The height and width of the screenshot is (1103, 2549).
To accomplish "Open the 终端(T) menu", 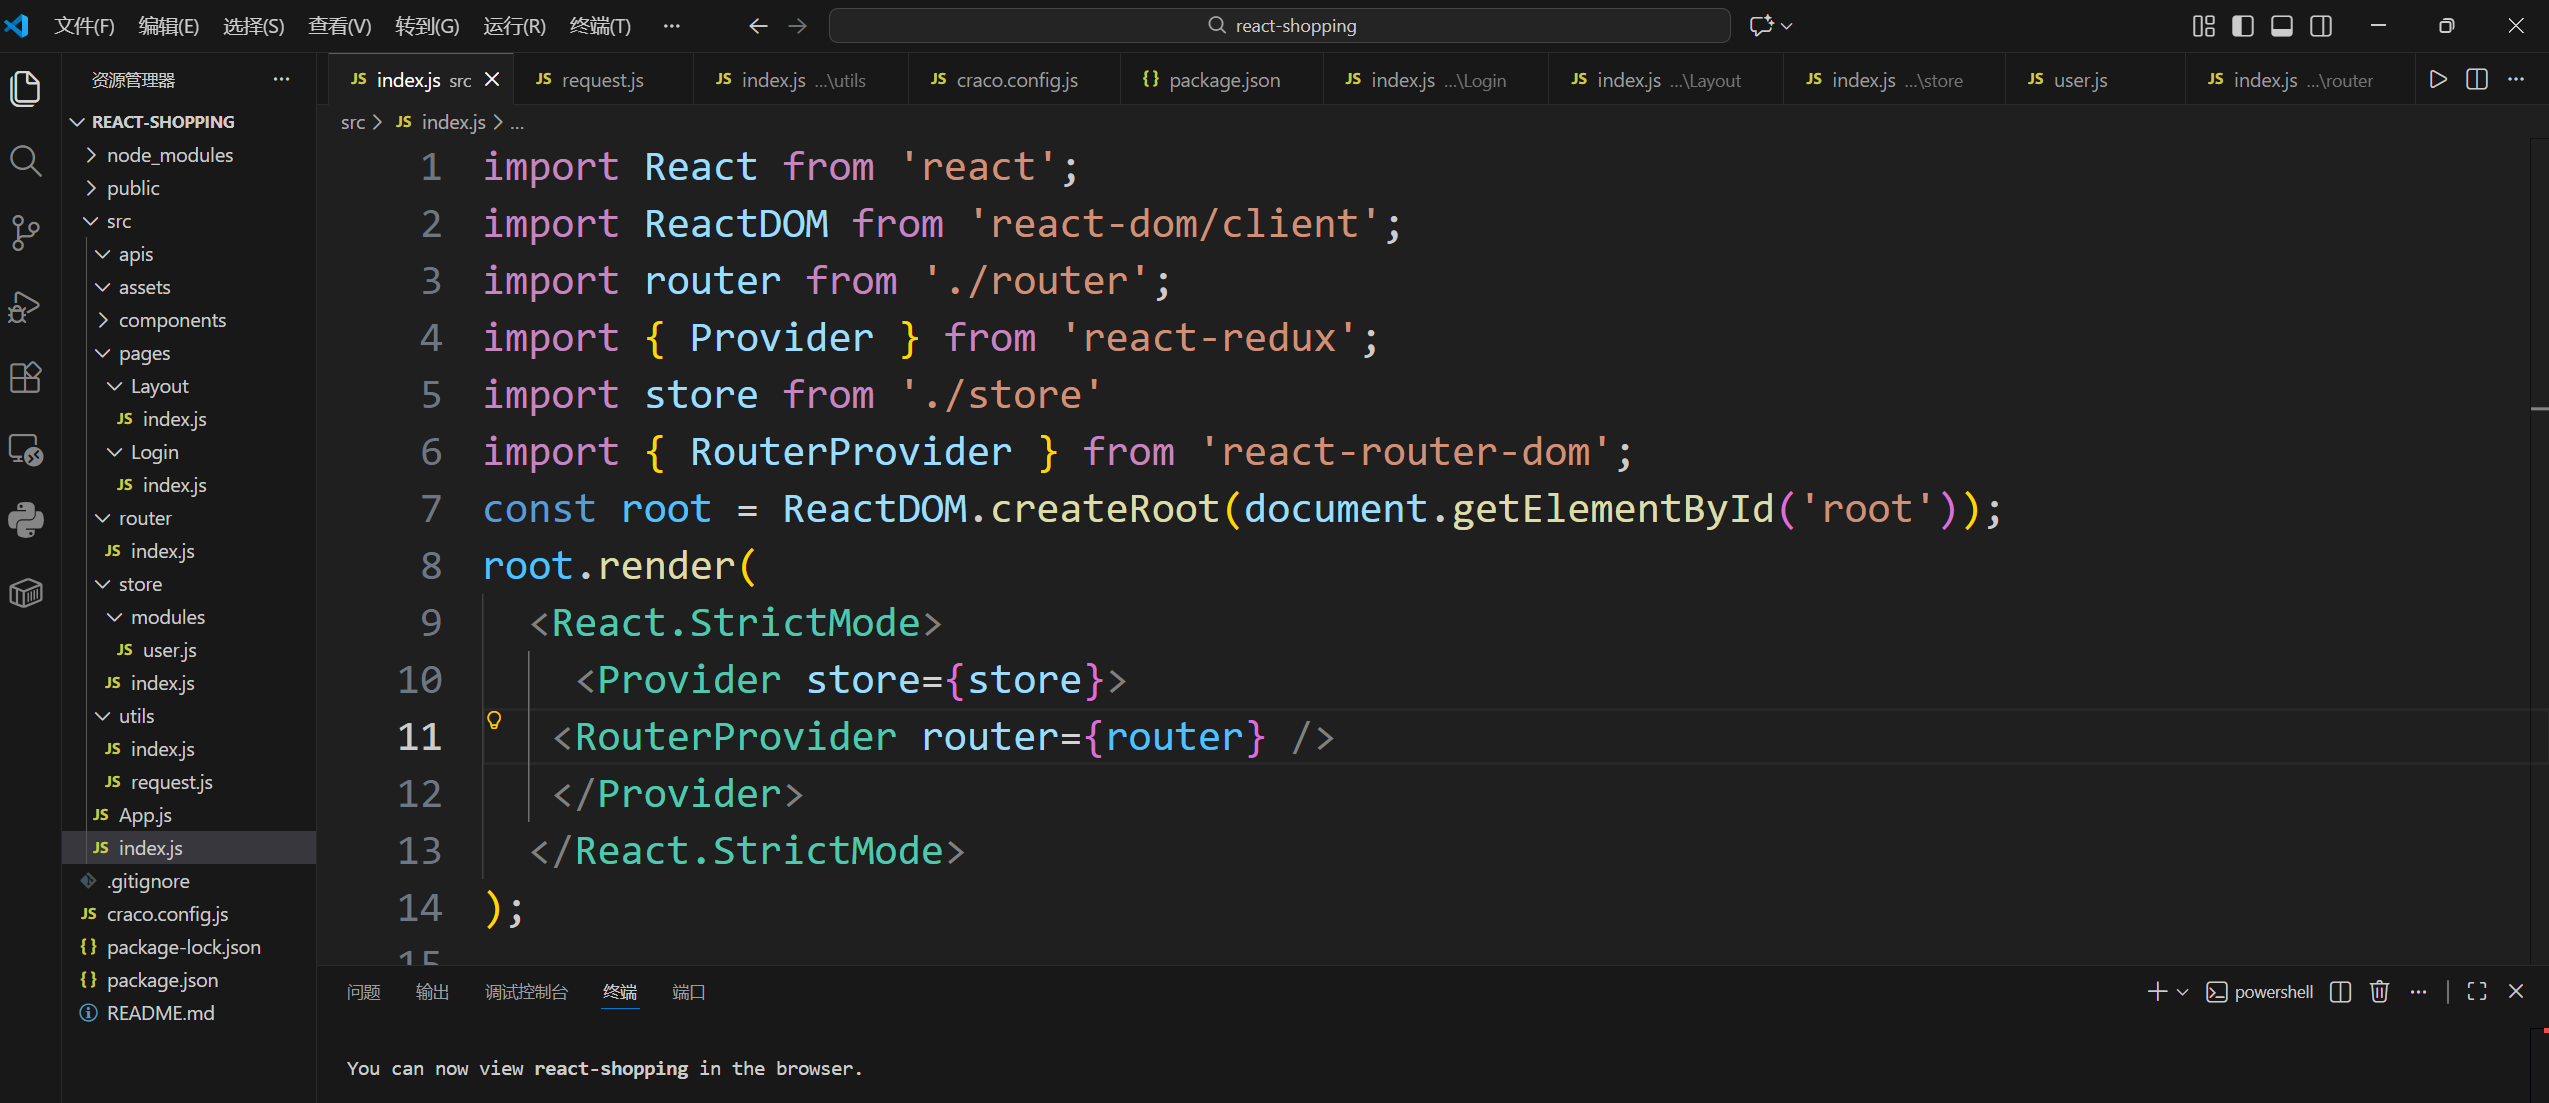I will tap(599, 26).
